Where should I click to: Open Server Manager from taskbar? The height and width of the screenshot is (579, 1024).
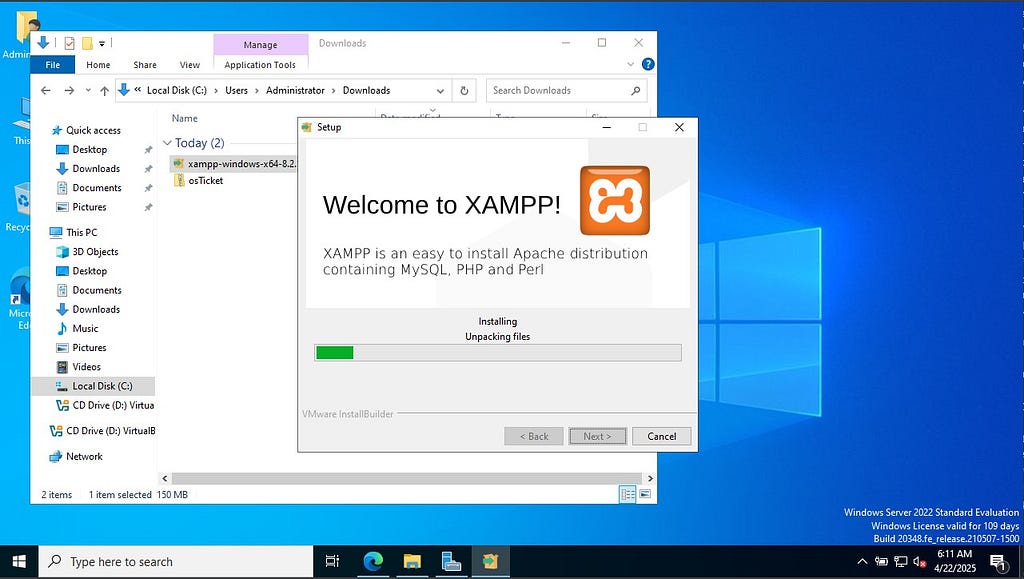point(451,561)
